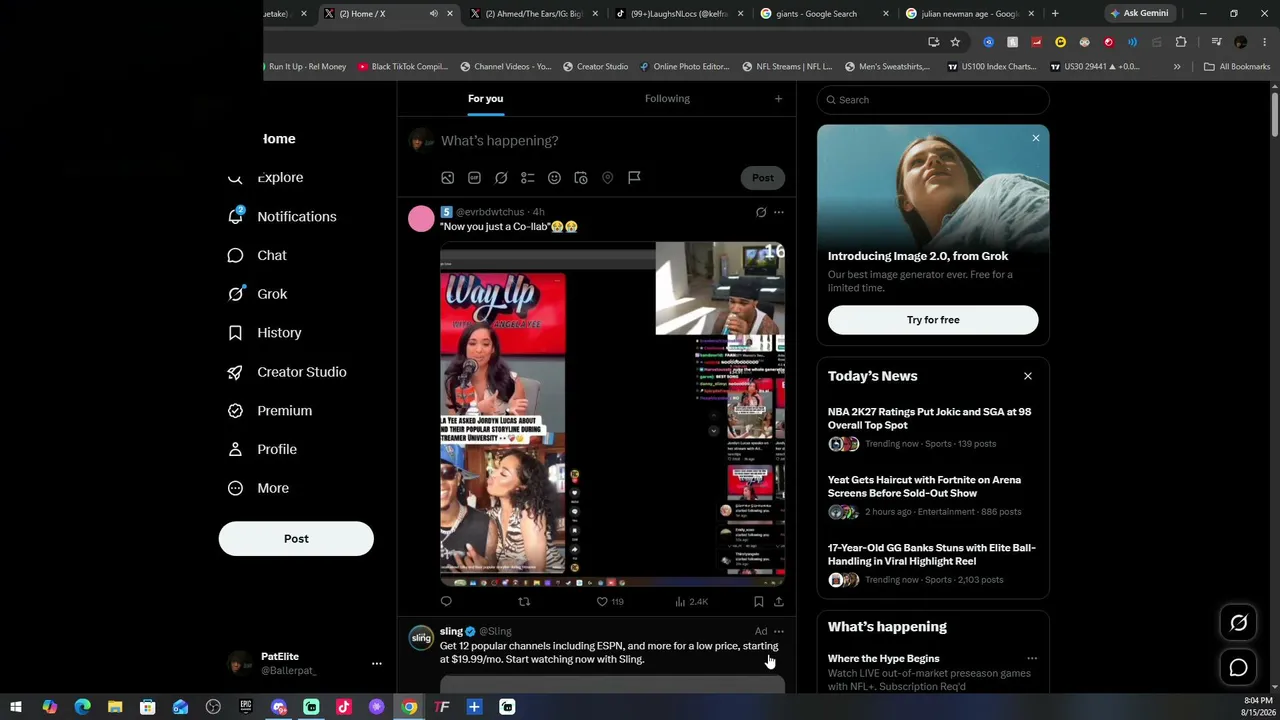Click the X search input field
Image resolution: width=1280 pixels, height=720 pixels.
point(933,100)
